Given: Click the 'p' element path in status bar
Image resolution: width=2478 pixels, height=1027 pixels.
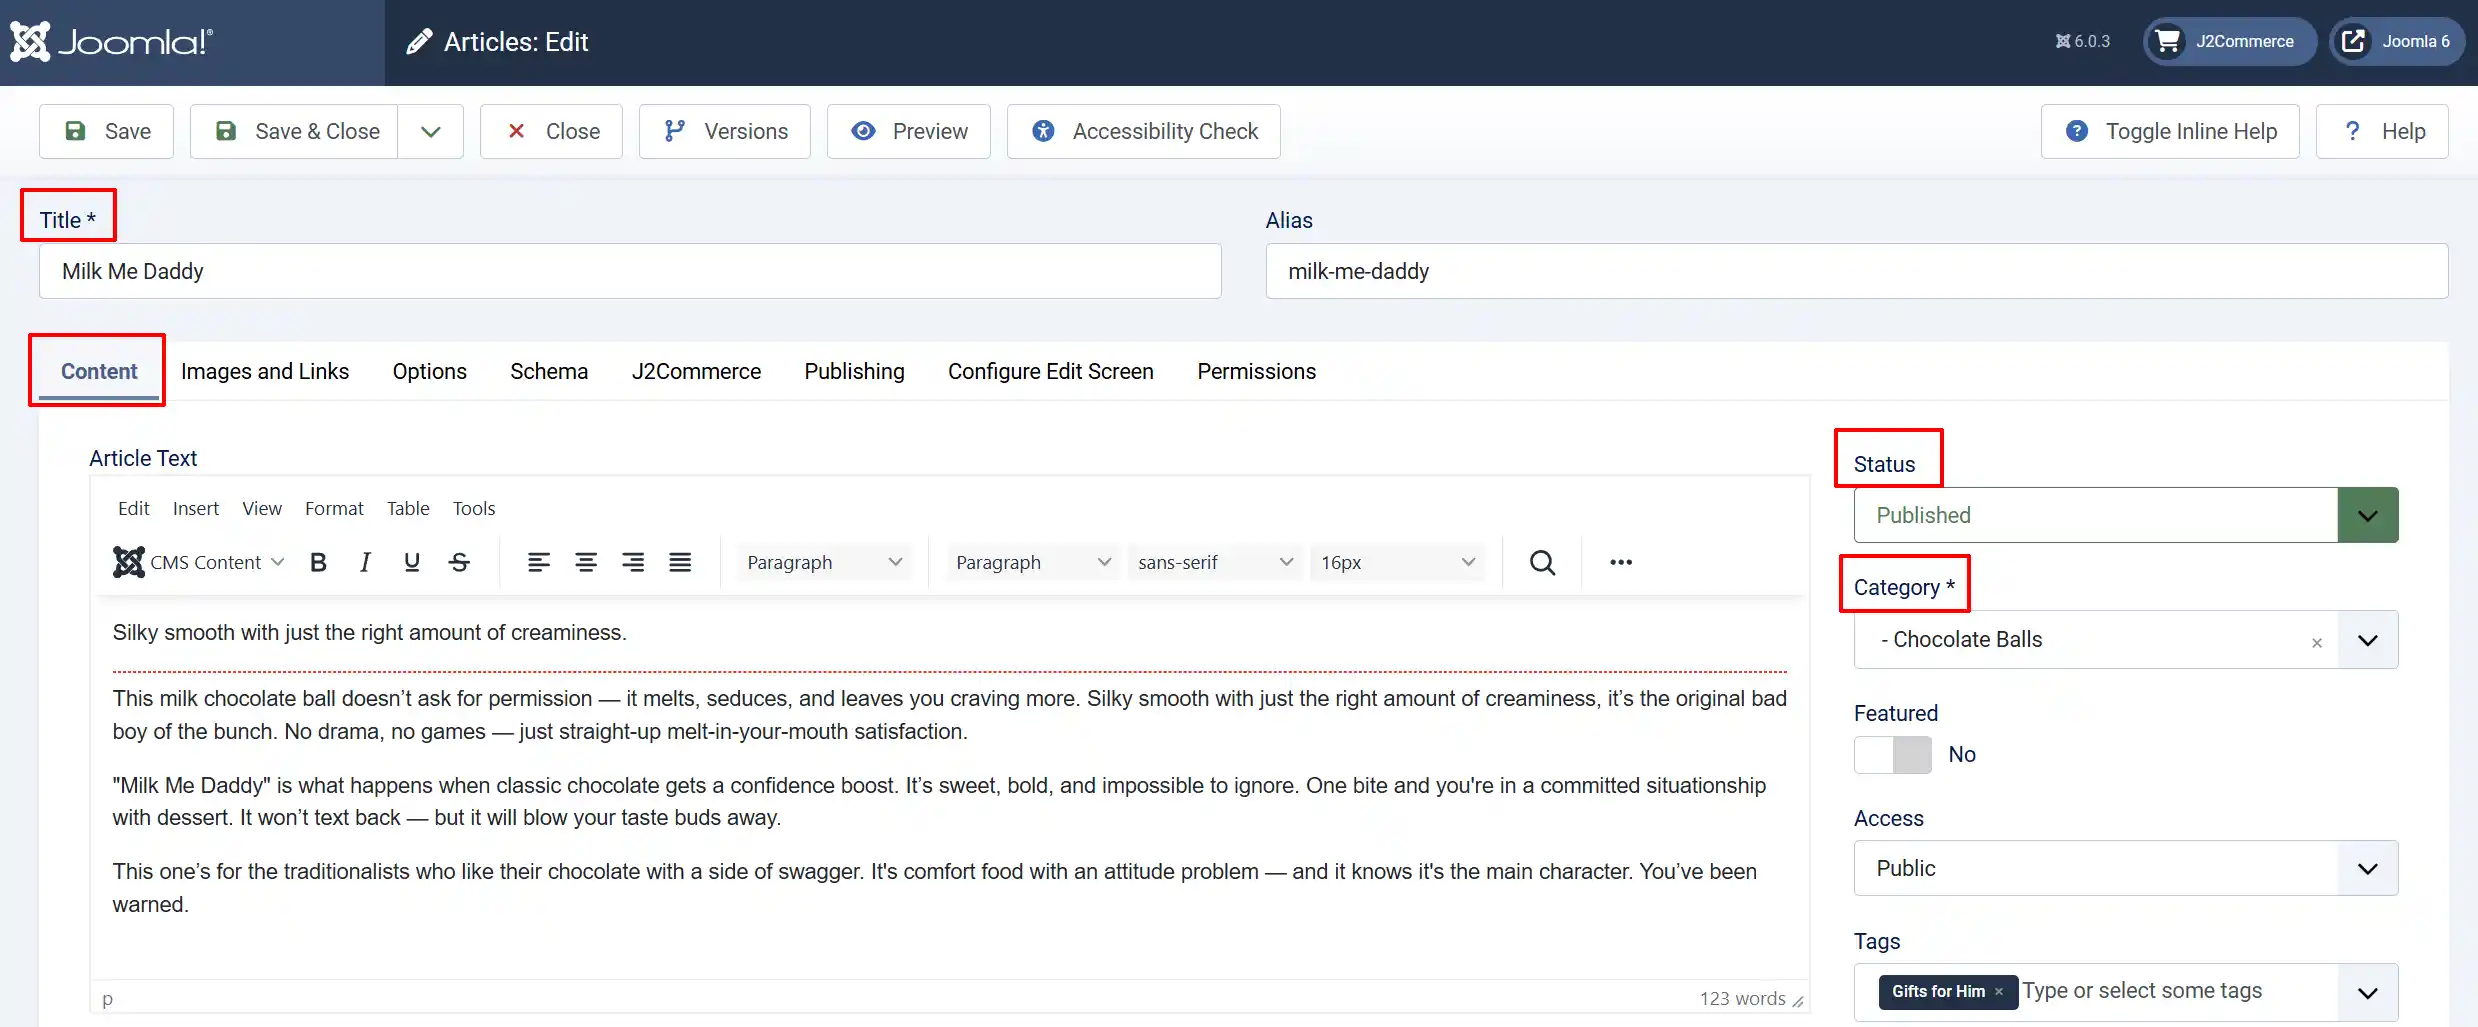Looking at the screenshot, I should coord(107,998).
